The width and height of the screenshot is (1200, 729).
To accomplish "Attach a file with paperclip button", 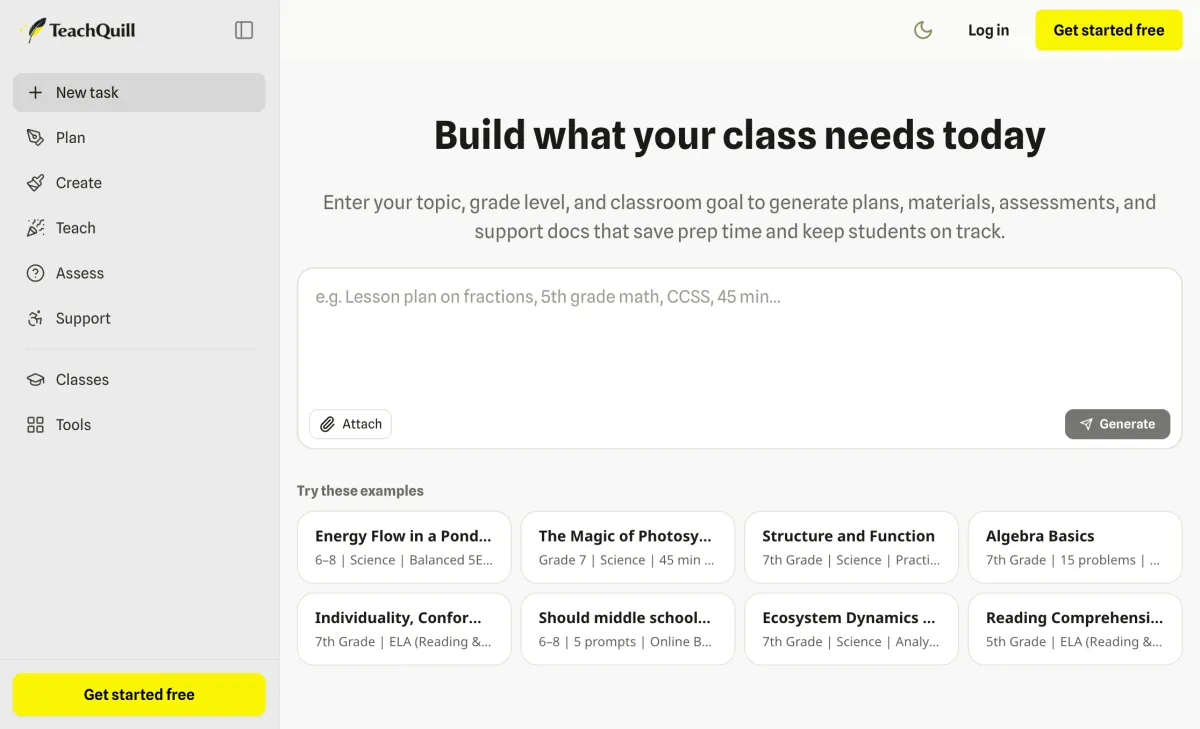I will pos(350,424).
